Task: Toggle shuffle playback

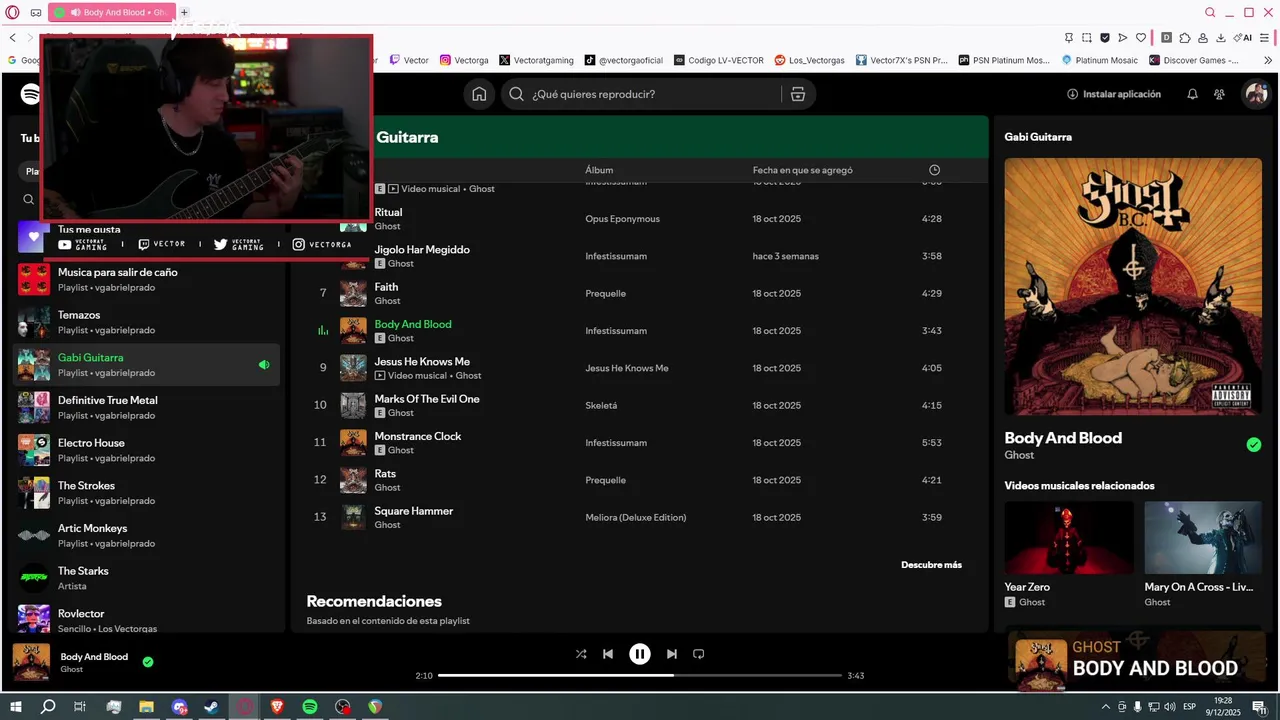Action: 581,654
